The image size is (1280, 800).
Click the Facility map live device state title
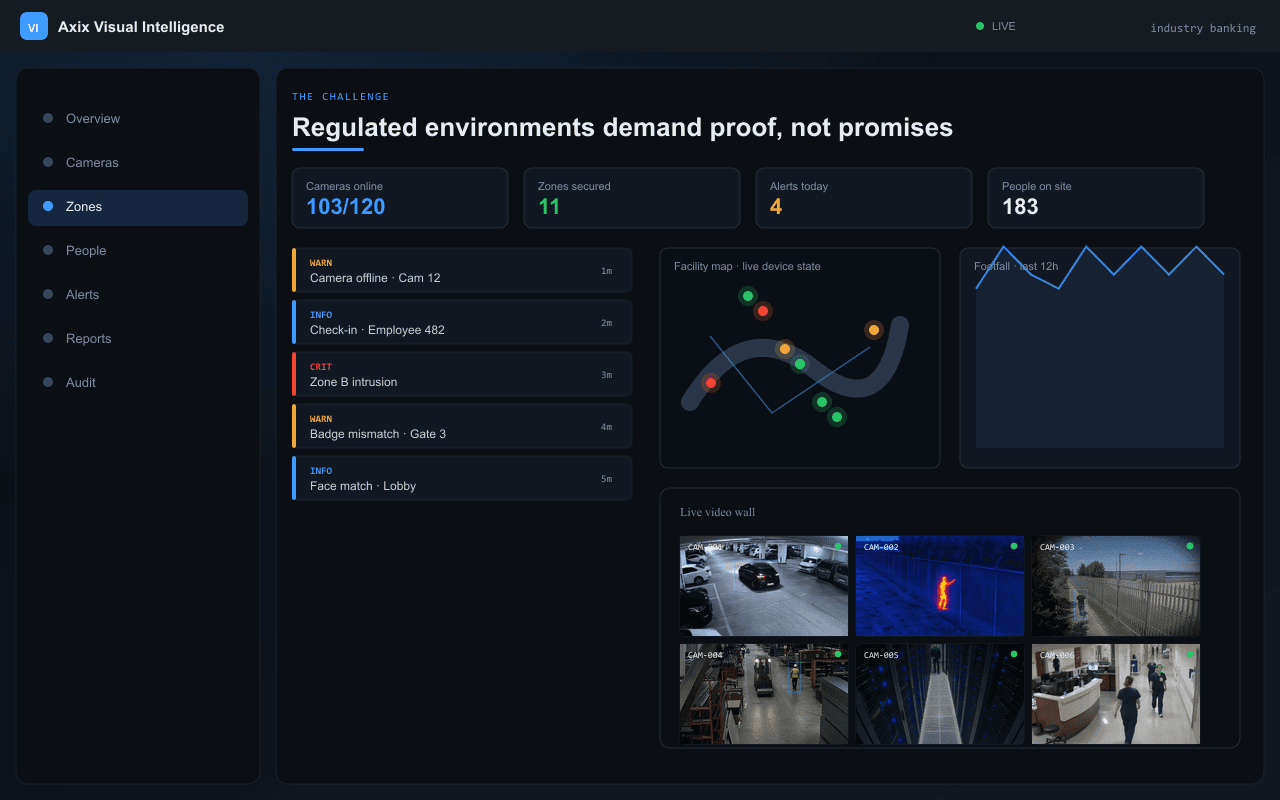[x=747, y=267]
